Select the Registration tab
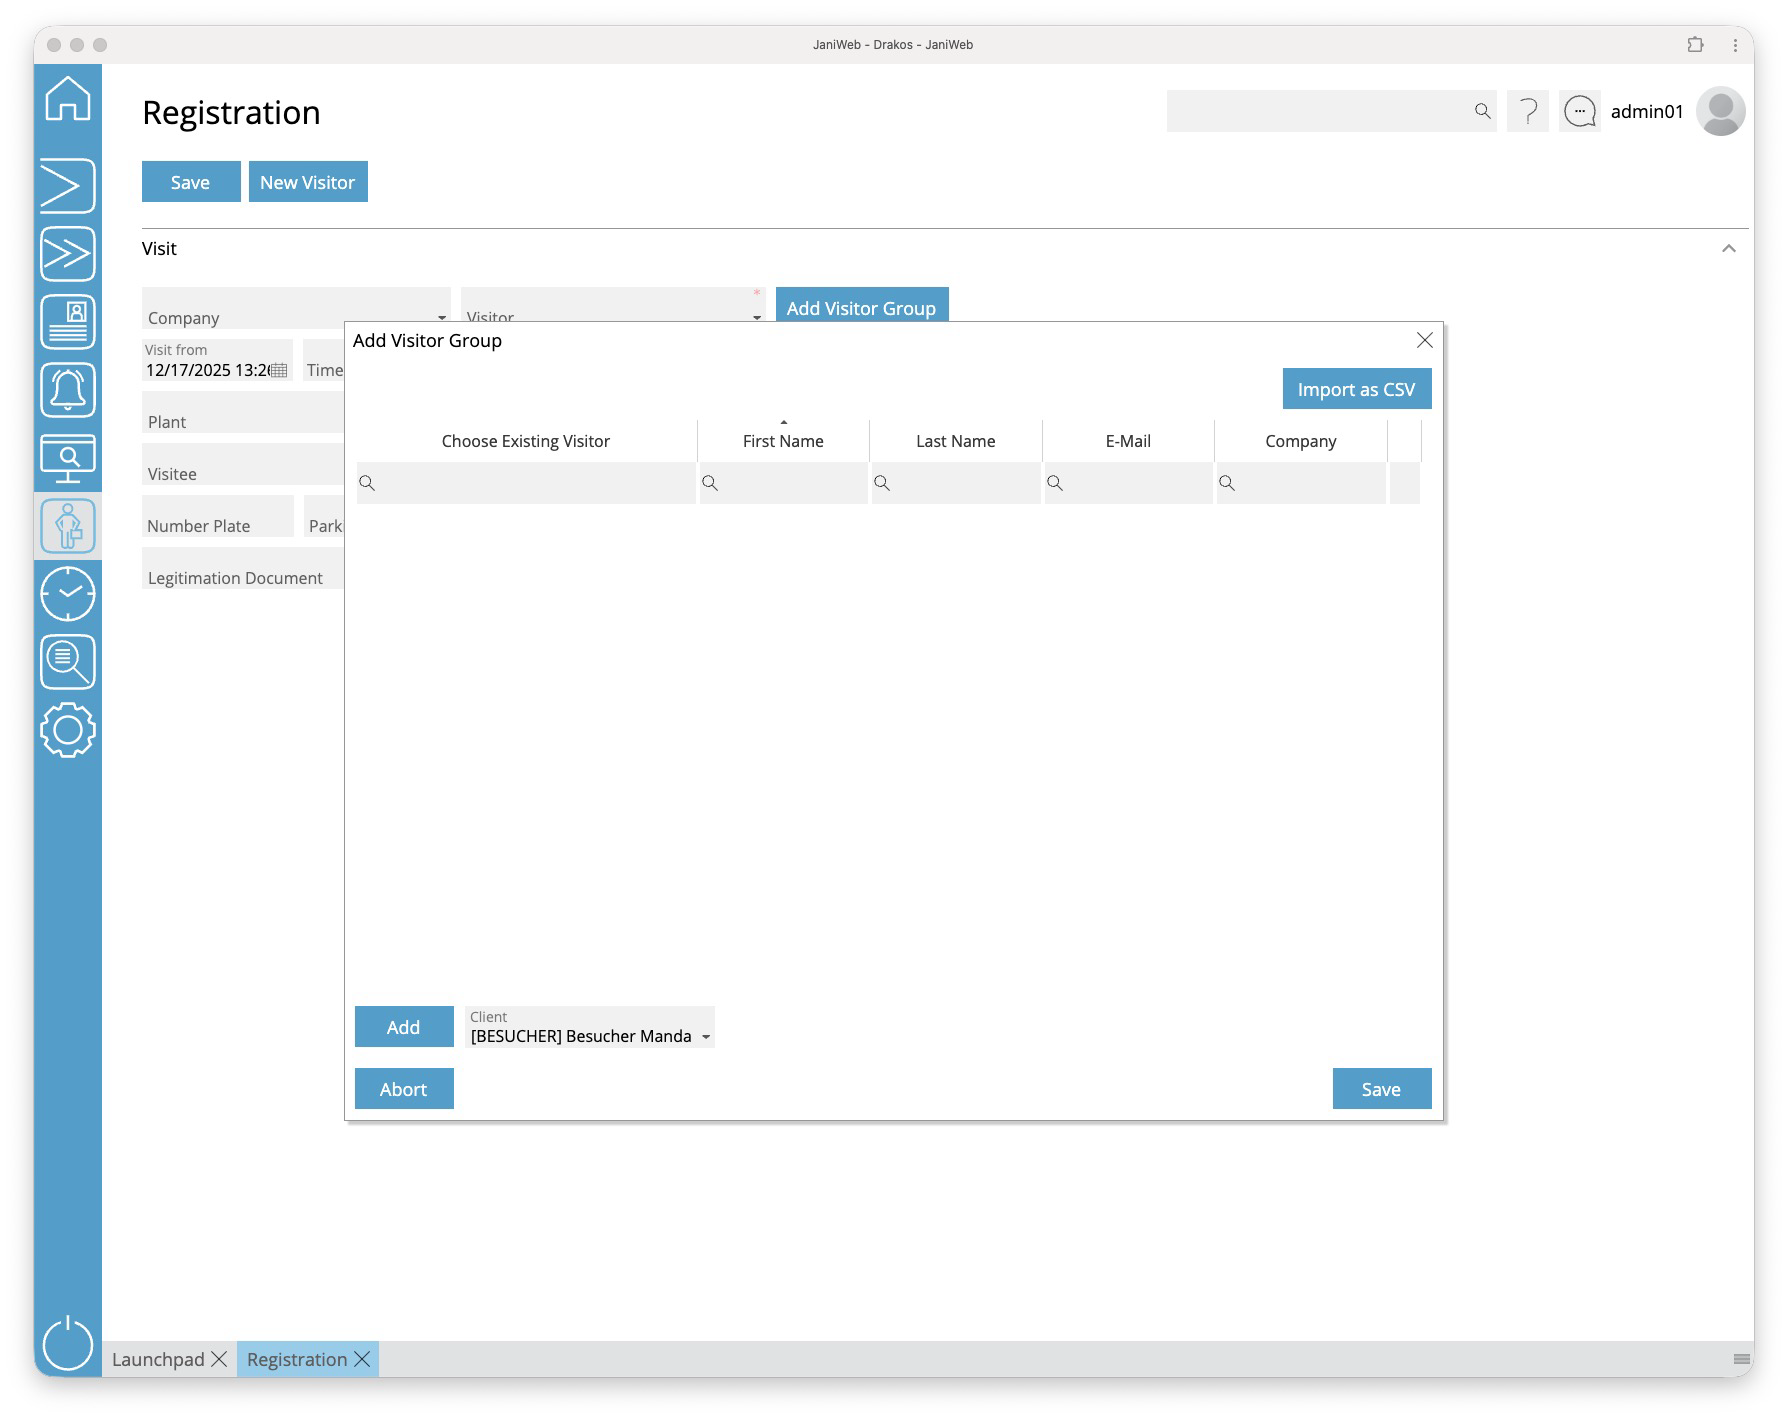Screen dimensions: 1788x1419 coord(297,1359)
